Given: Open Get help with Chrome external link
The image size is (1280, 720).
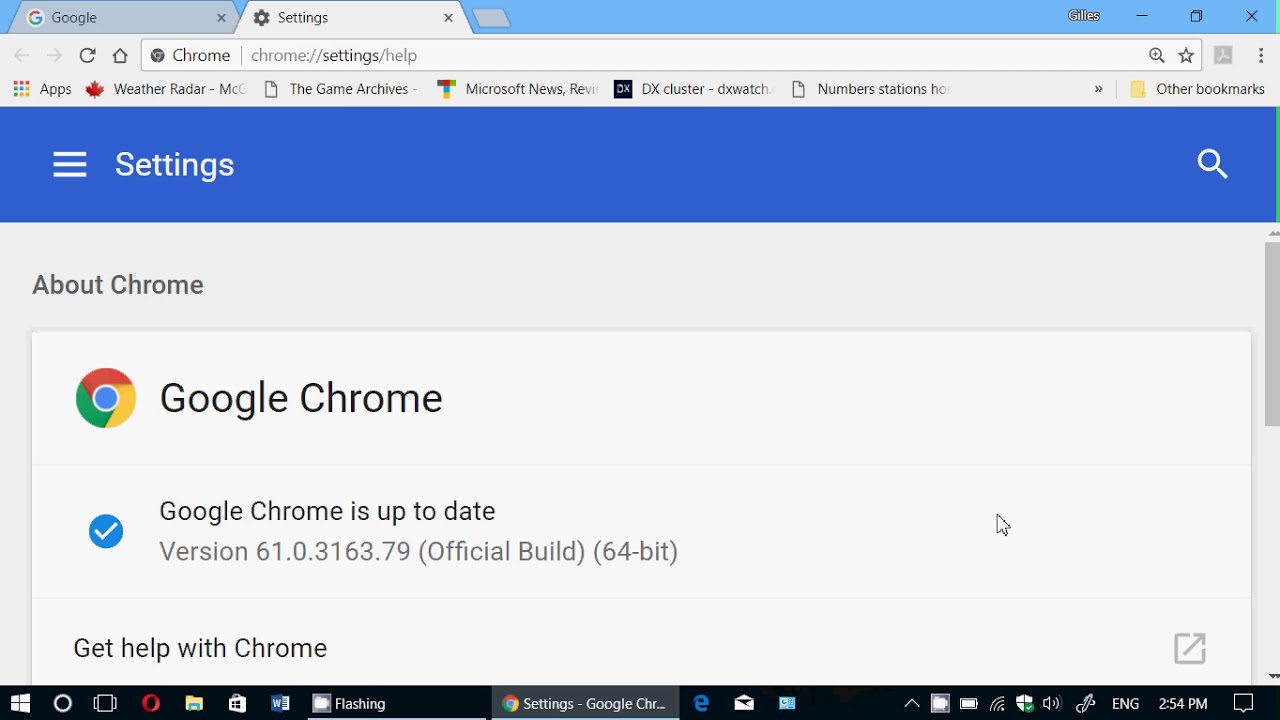Looking at the screenshot, I should tap(1189, 648).
